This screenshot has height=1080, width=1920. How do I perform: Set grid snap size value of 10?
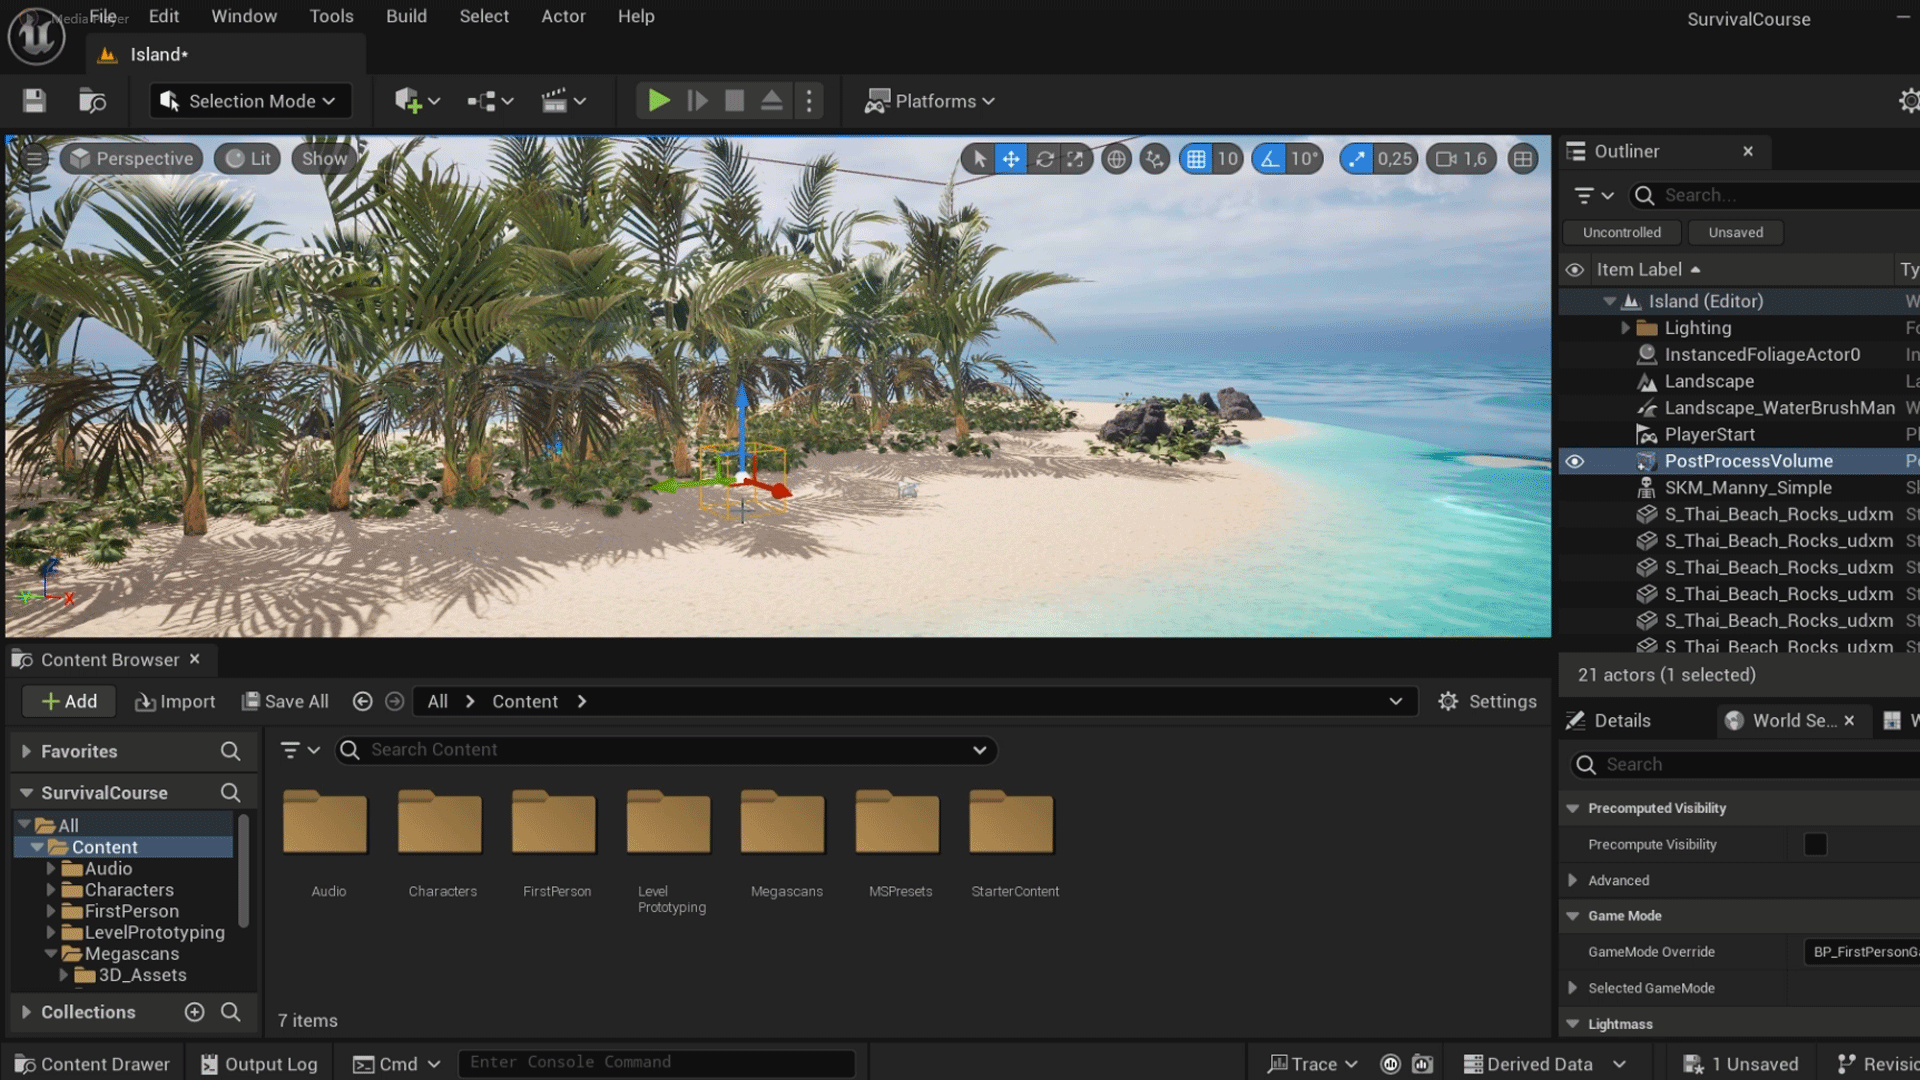point(1227,158)
